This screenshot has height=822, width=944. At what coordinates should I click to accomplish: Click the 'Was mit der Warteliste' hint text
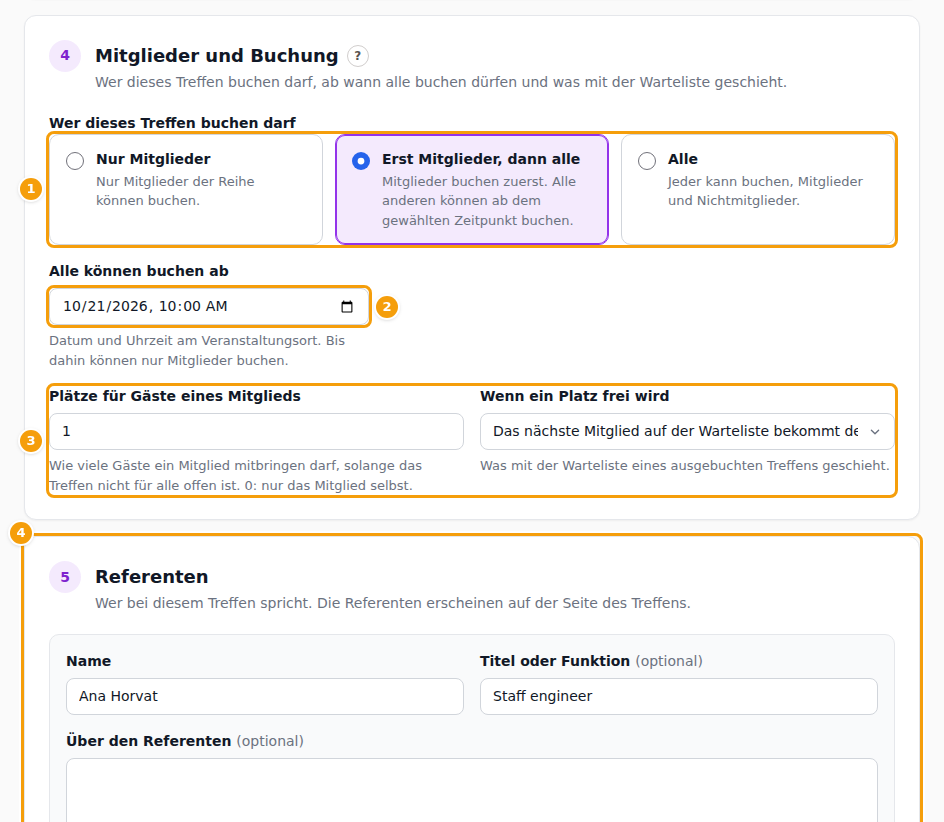pyautogui.click(x=685, y=465)
